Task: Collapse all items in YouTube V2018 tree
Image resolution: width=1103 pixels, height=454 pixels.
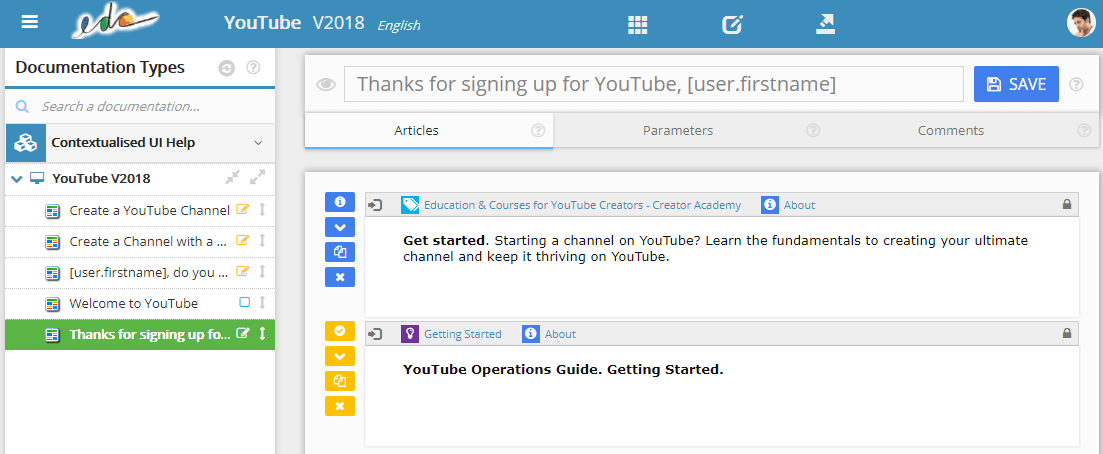Action: [233, 177]
